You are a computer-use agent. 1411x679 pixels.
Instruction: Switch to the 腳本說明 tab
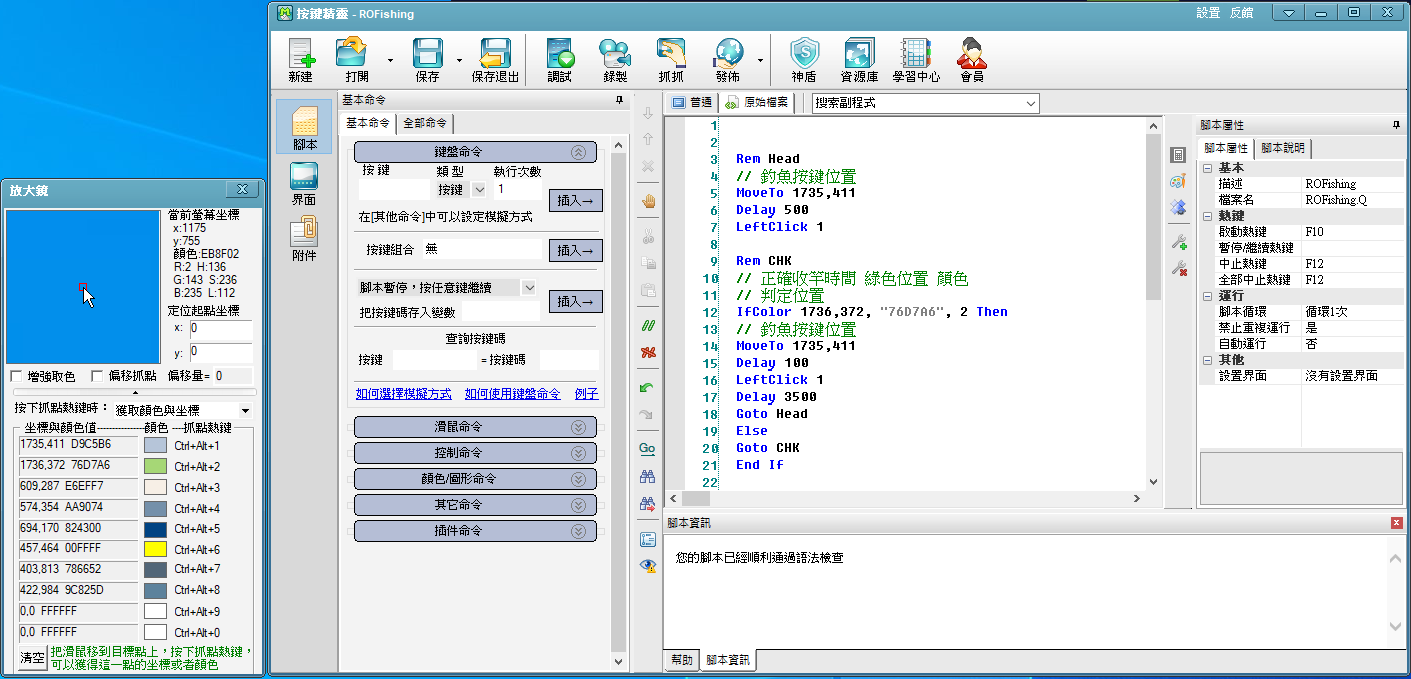(1283, 148)
